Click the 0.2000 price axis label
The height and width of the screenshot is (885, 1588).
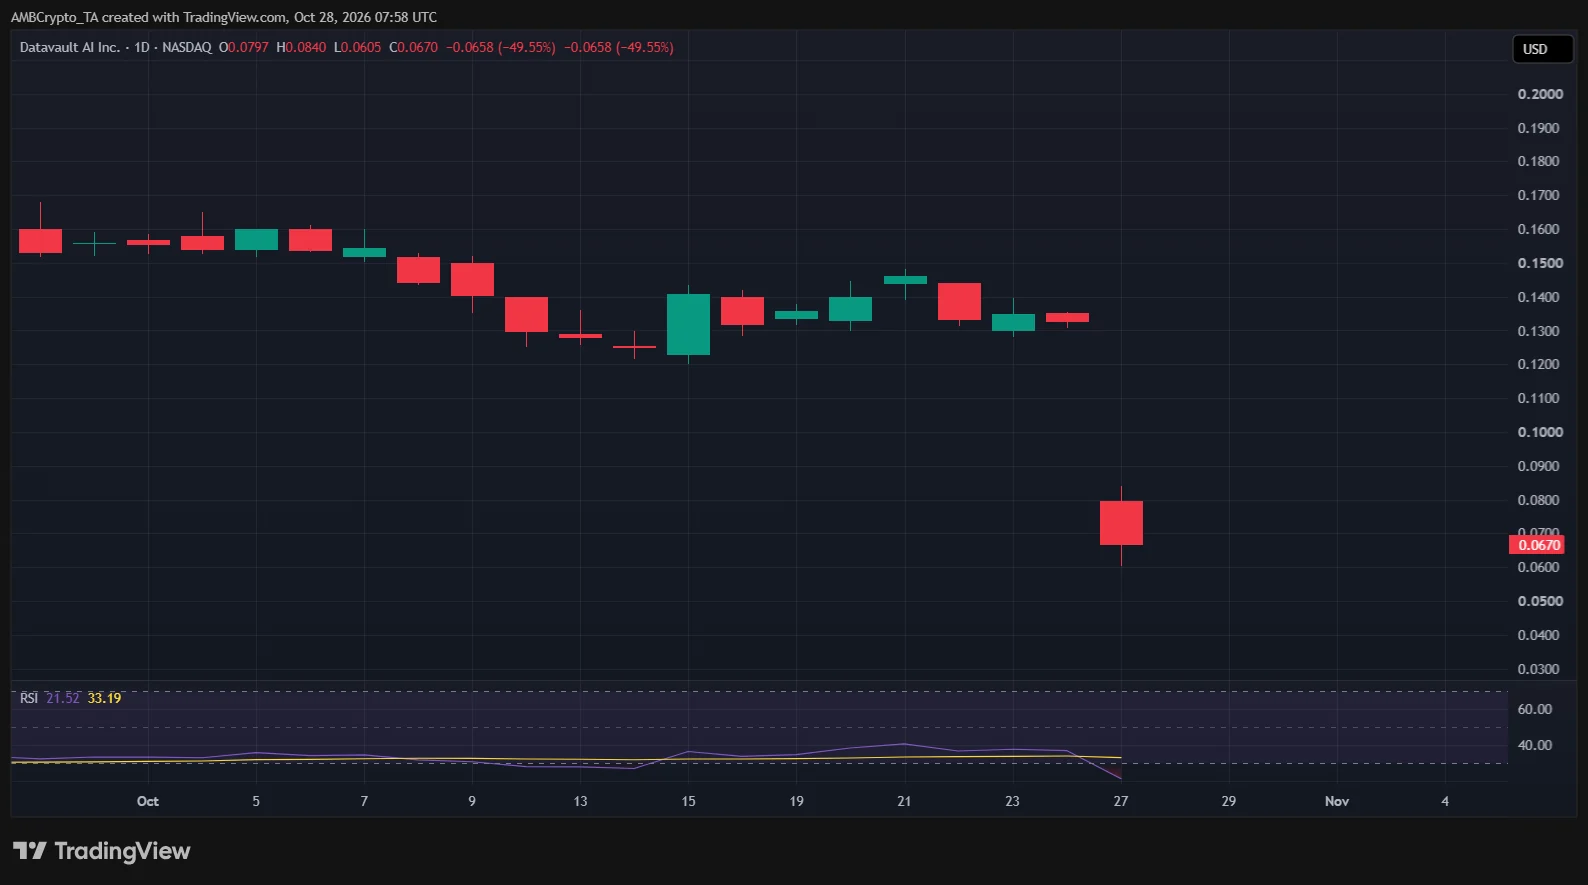pyautogui.click(x=1540, y=94)
